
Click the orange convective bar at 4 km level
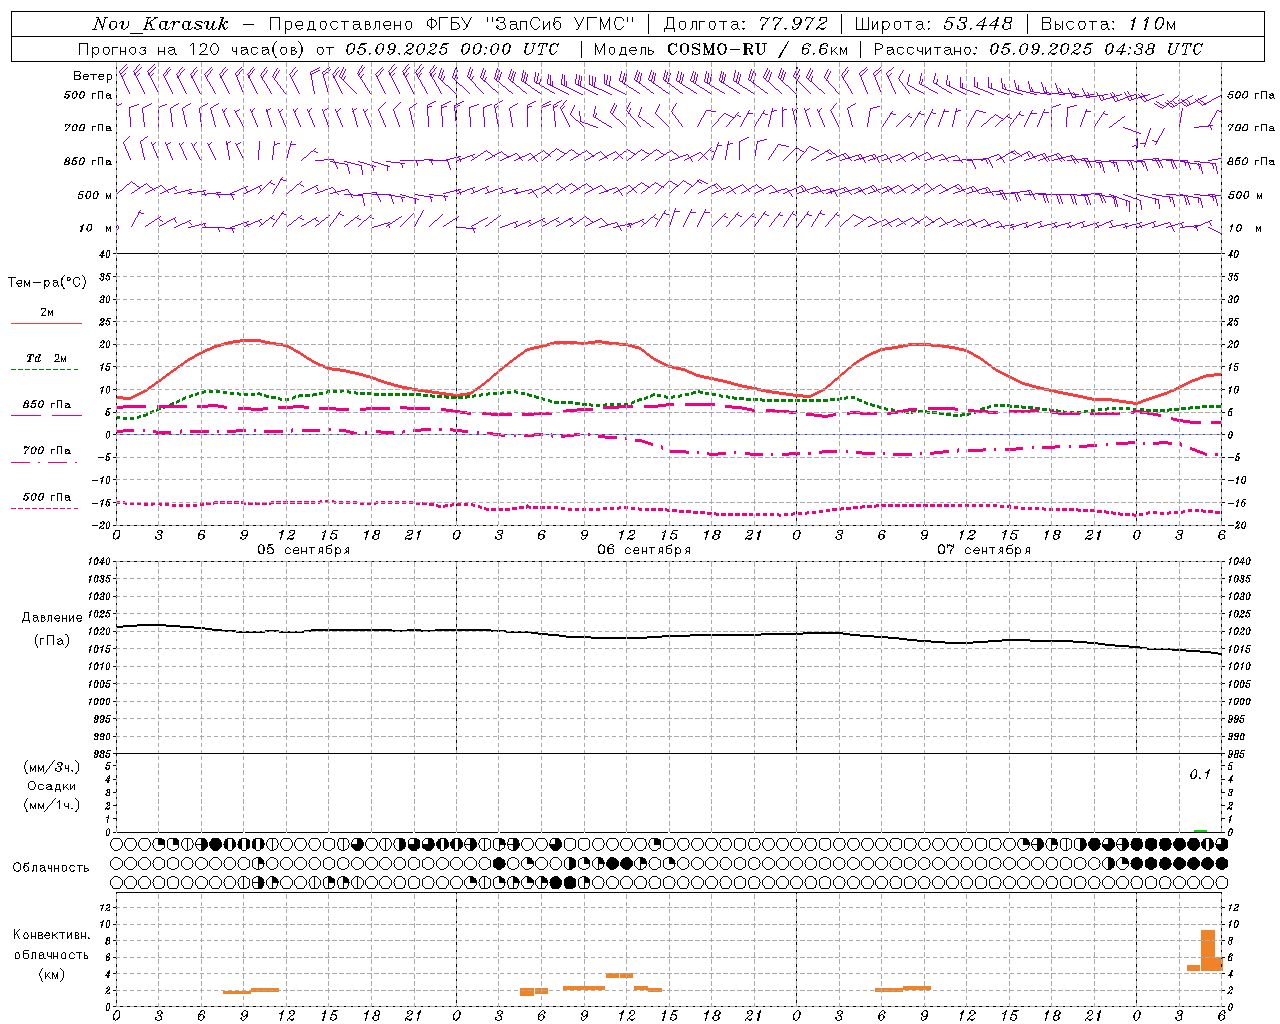619,975
